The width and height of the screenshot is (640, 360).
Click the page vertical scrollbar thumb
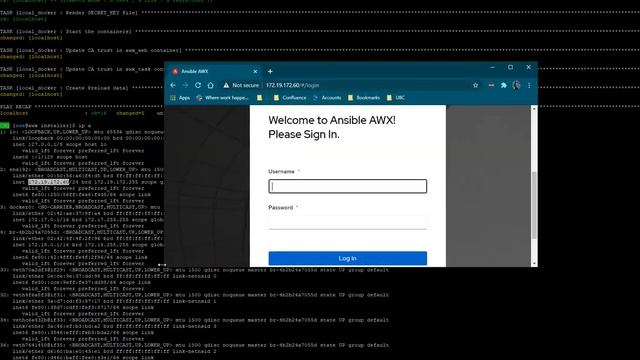tap(534, 205)
